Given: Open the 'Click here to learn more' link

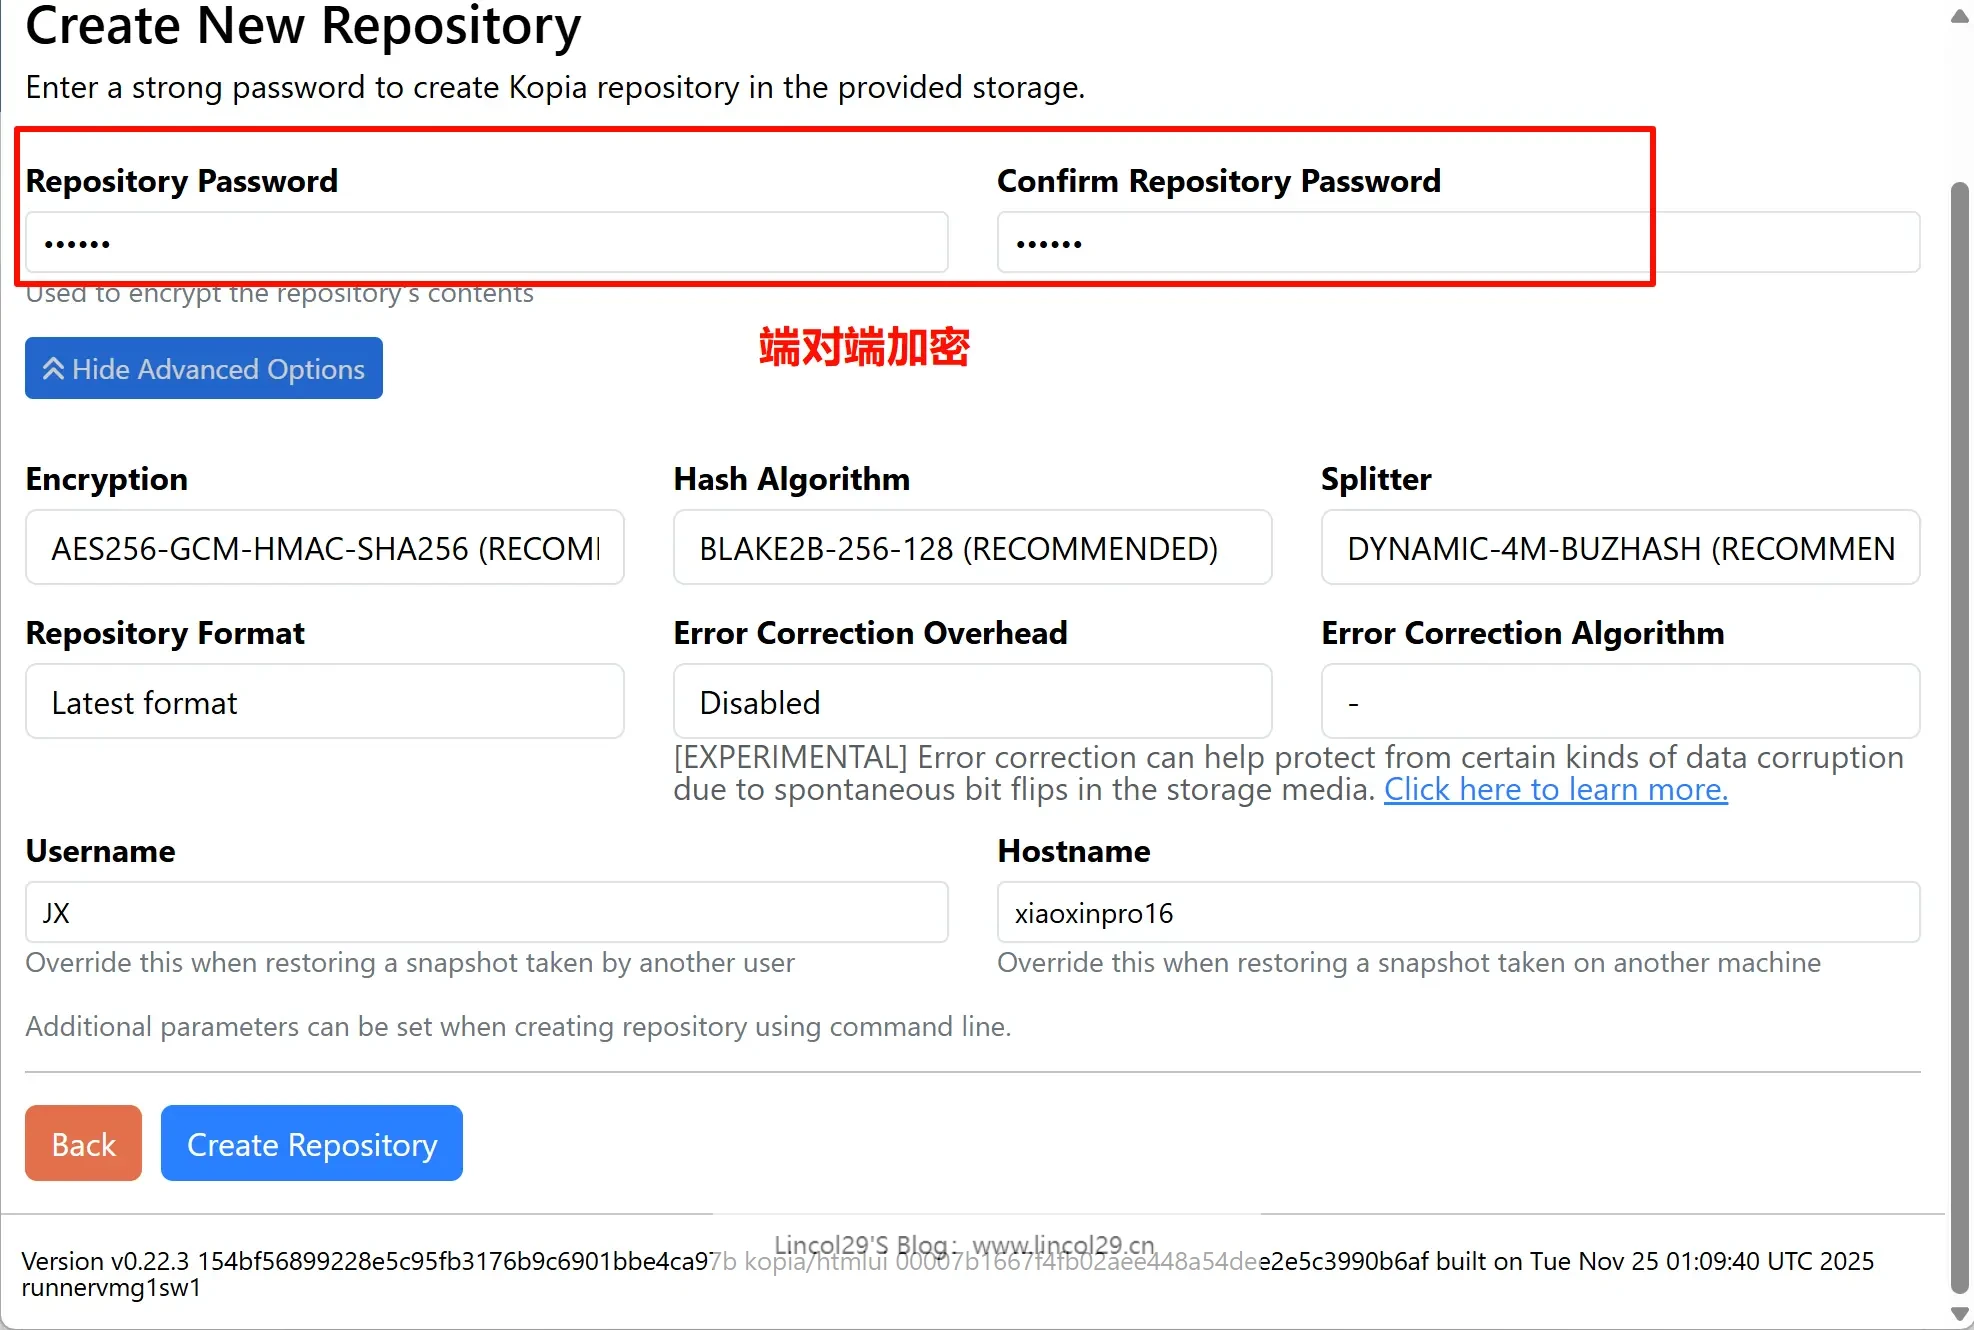Looking at the screenshot, I should 1555,789.
